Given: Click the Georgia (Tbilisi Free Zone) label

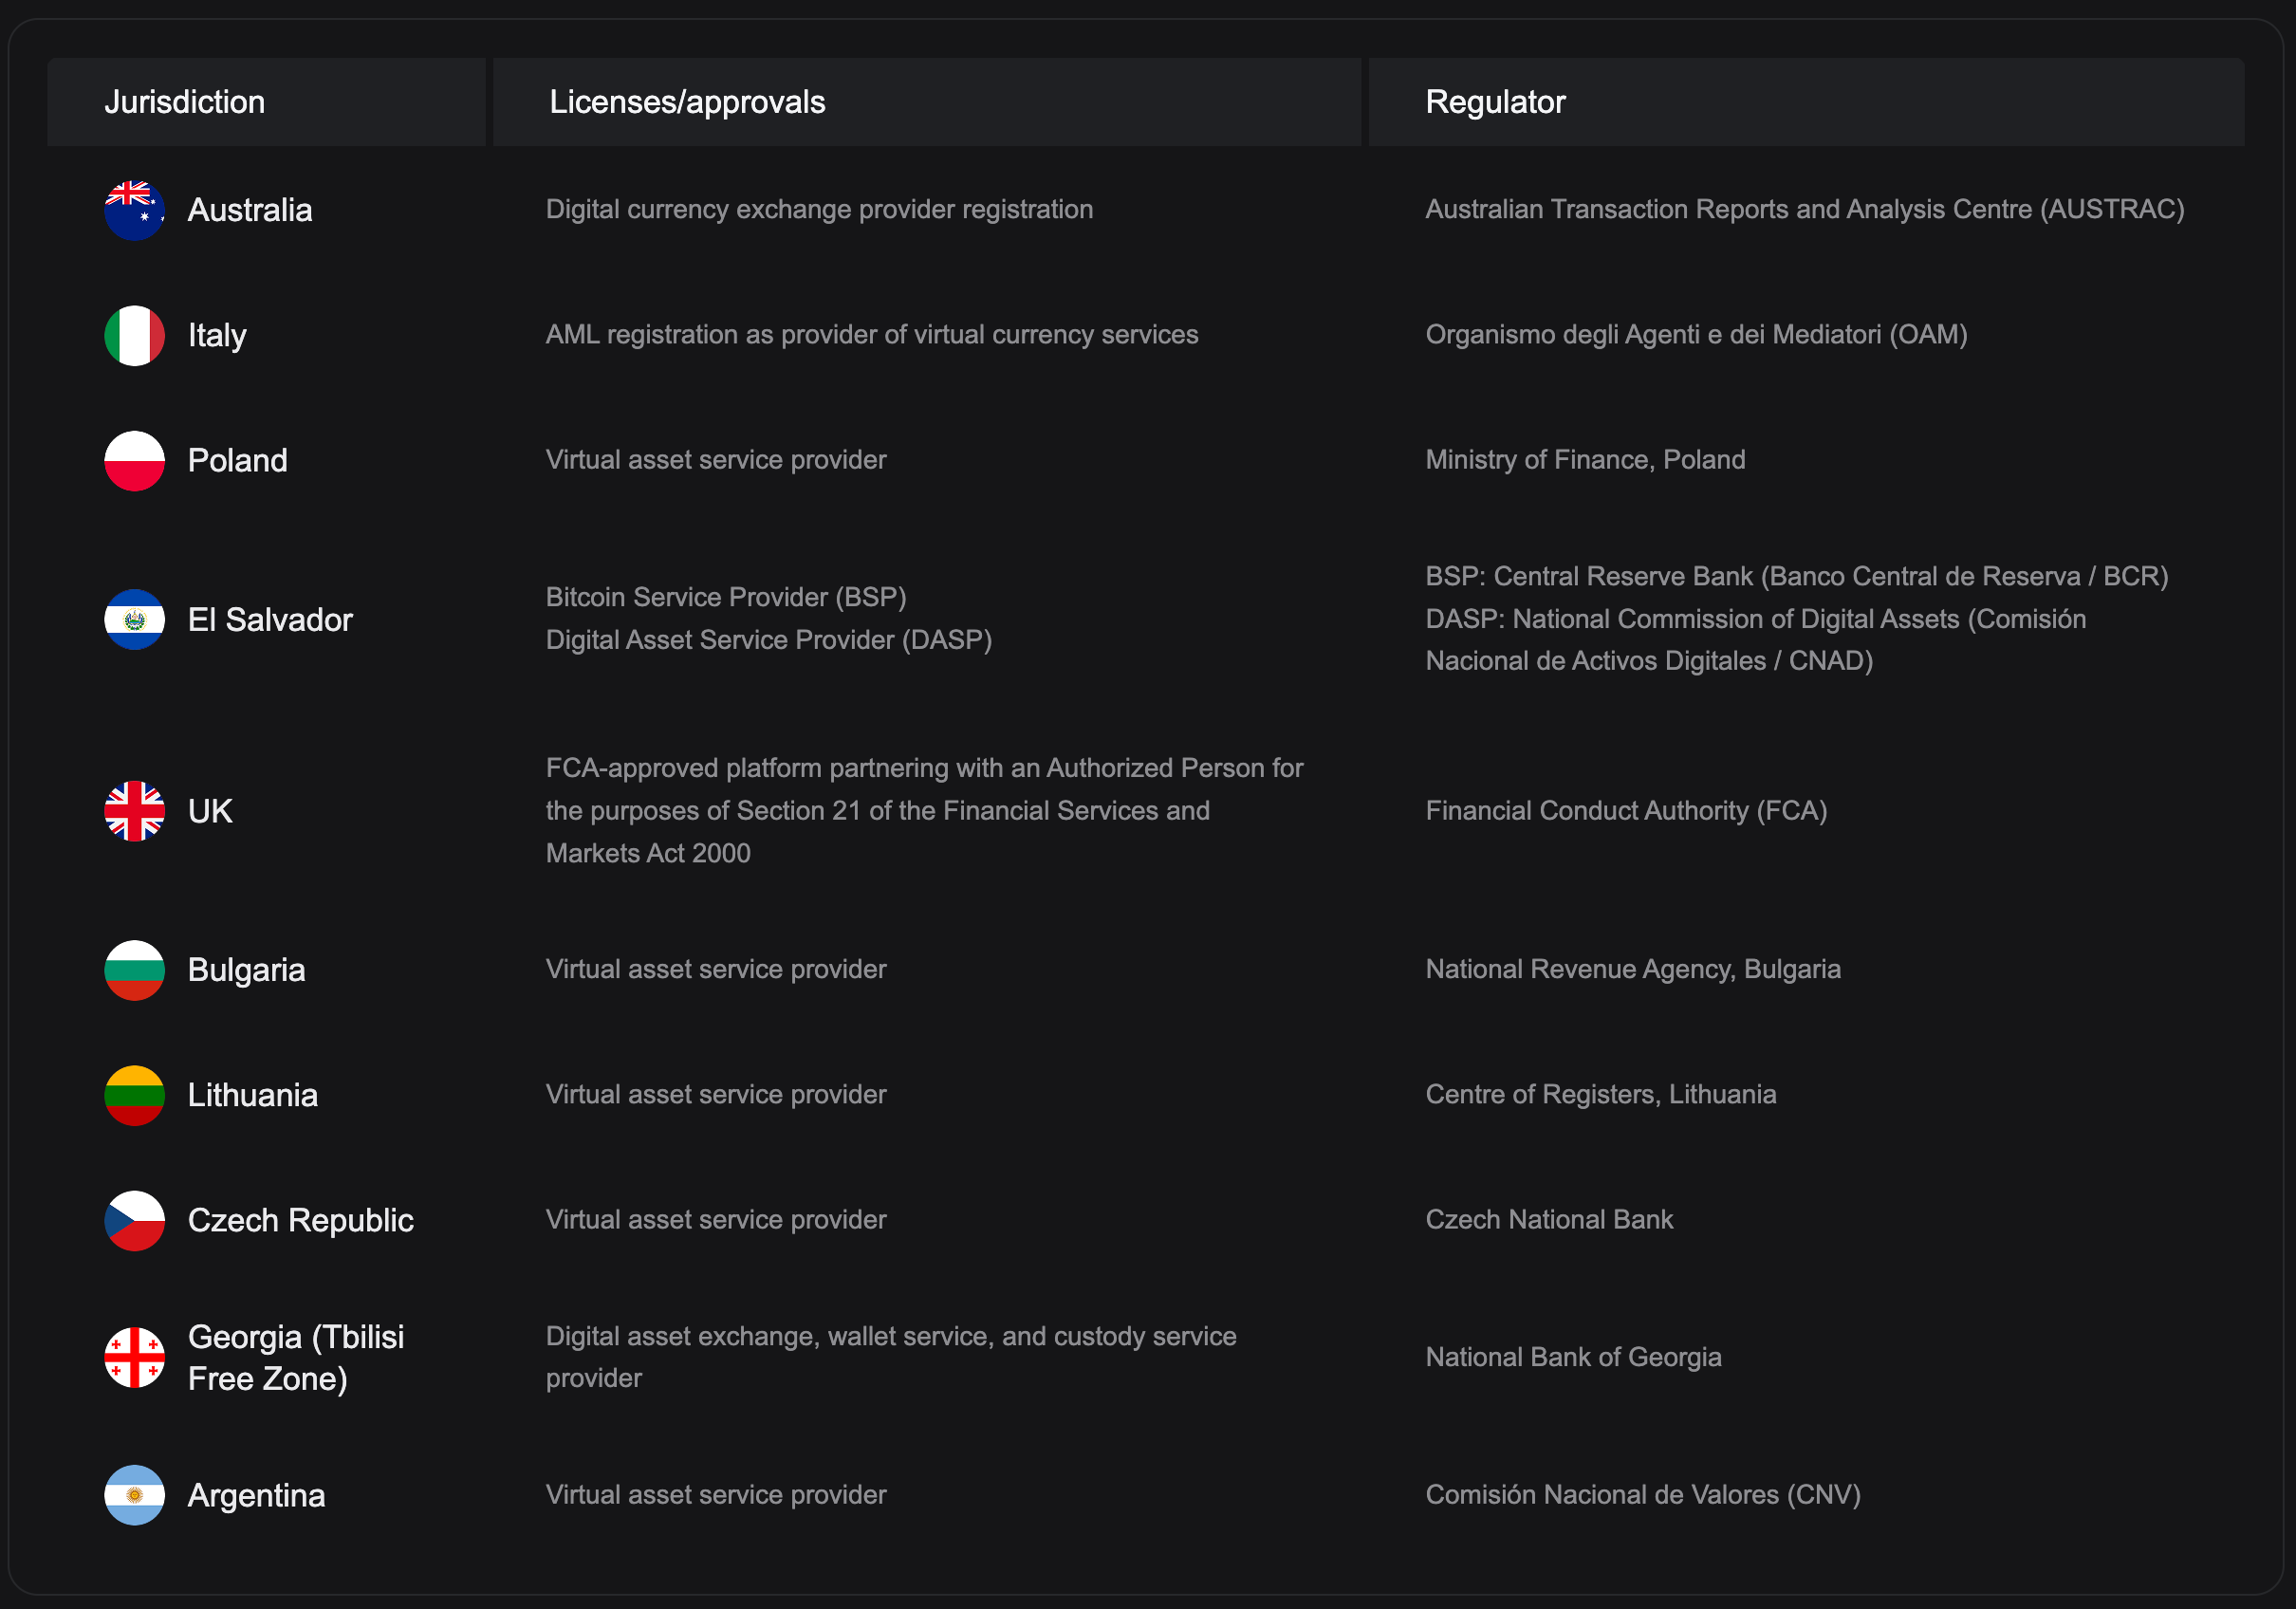Looking at the screenshot, I should click(x=295, y=1357).
